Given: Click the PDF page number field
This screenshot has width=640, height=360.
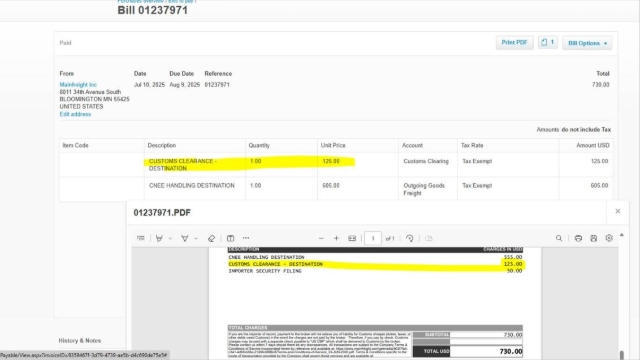Looking at the screenshot, I should [373, 238].
